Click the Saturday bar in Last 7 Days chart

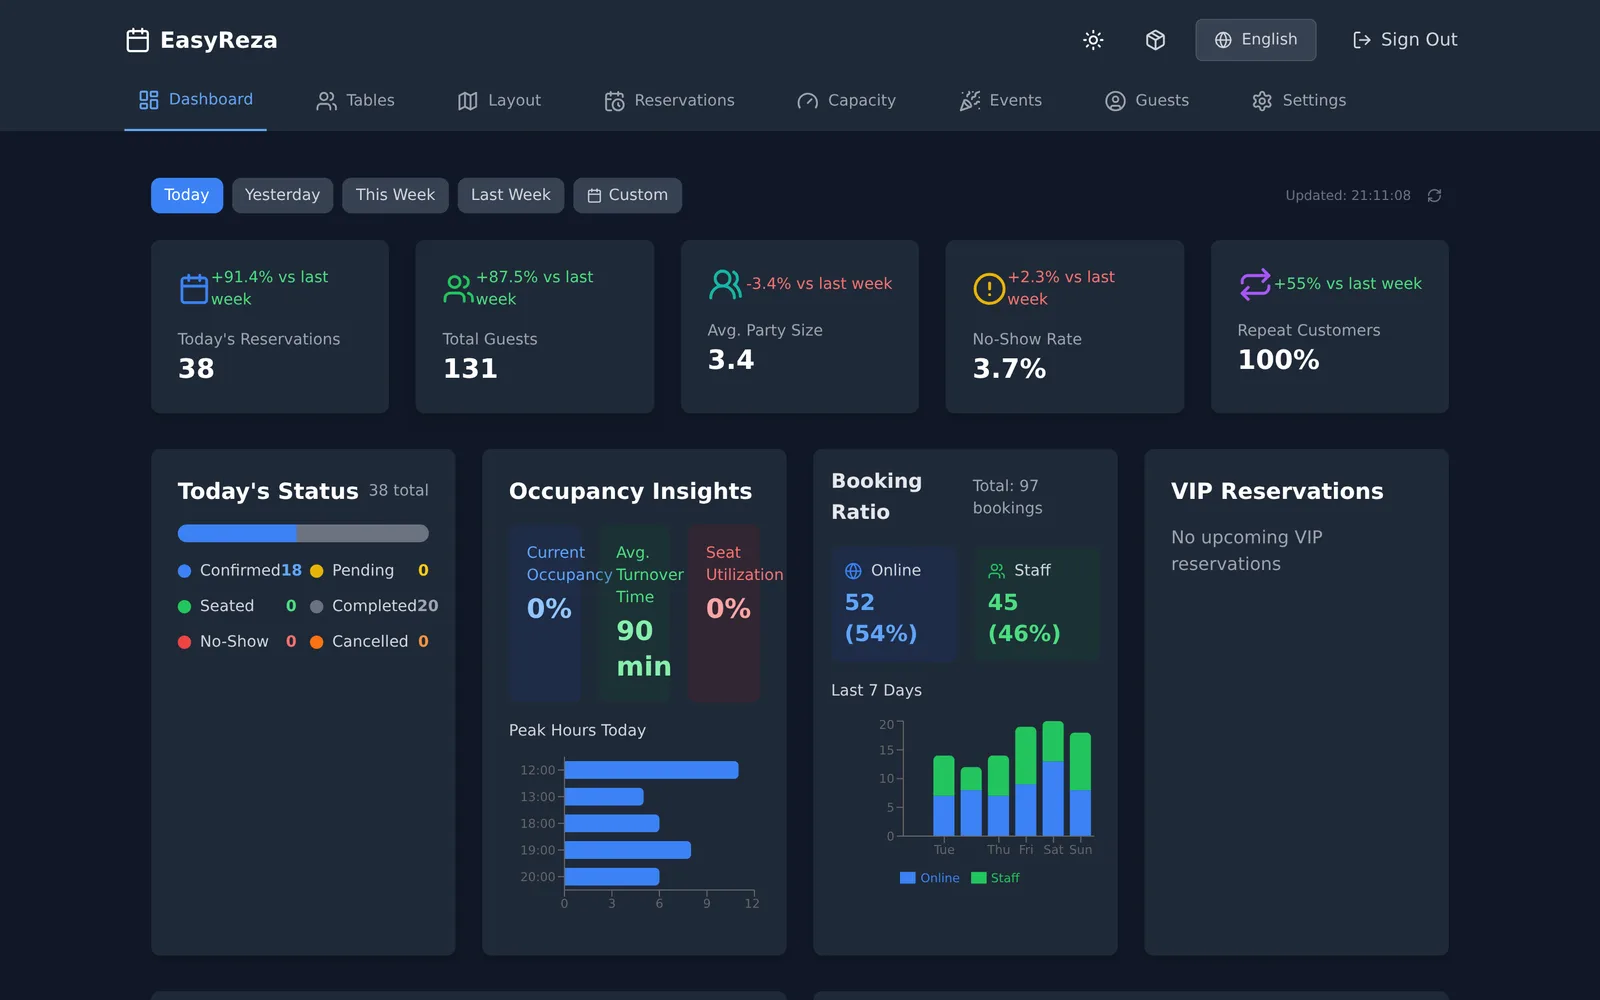(1053, 778)
